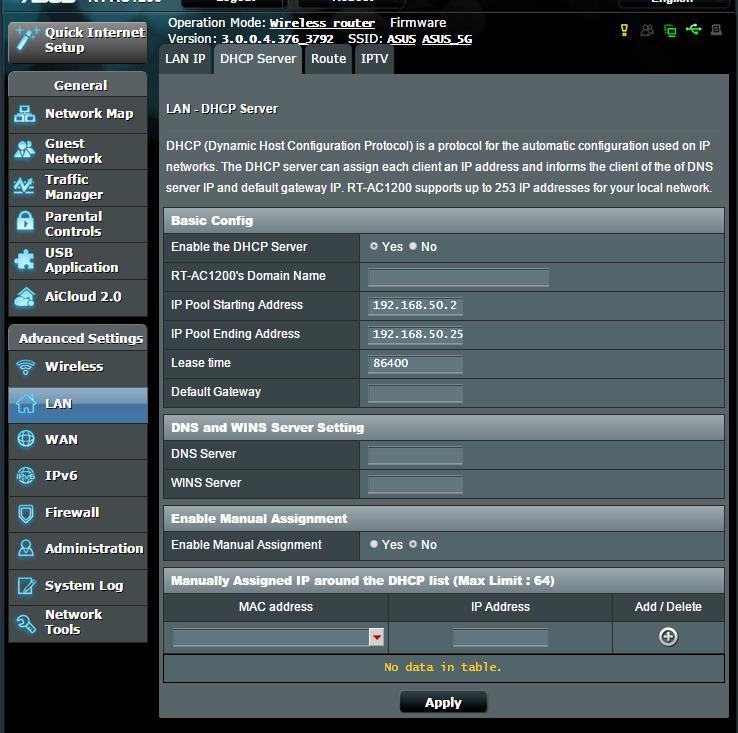Image resolution: width=738 pixels, height=733 pixels.
Task: Select the LAN house icon
Action: click(x=25, y=404)
